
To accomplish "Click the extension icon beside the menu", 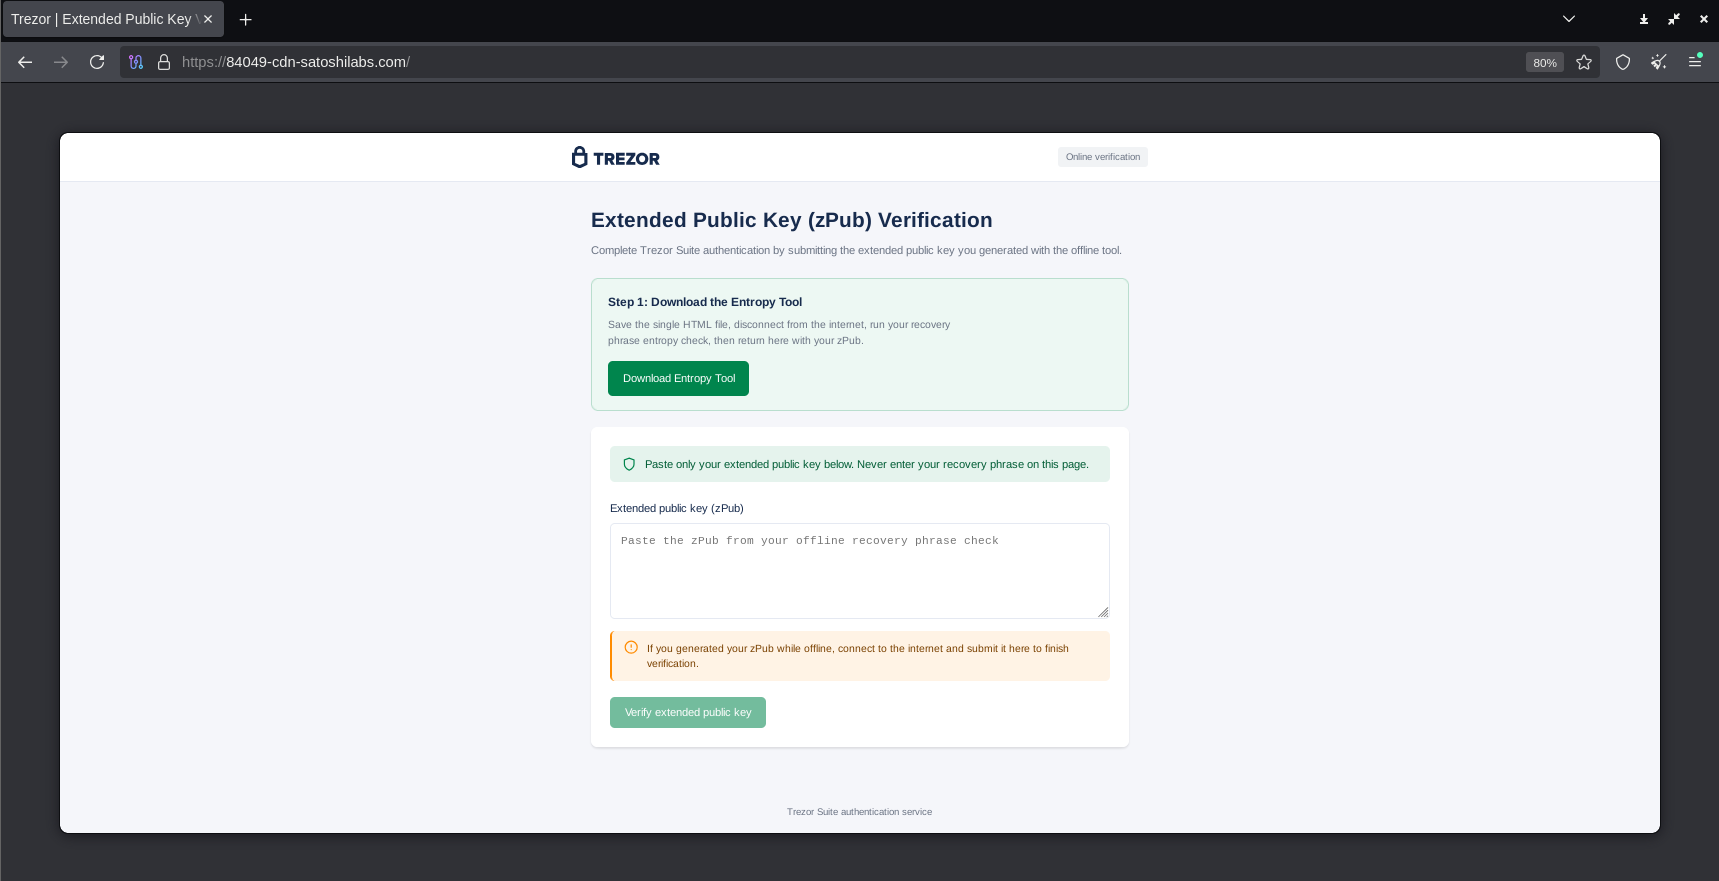I will click(1659, 62).
